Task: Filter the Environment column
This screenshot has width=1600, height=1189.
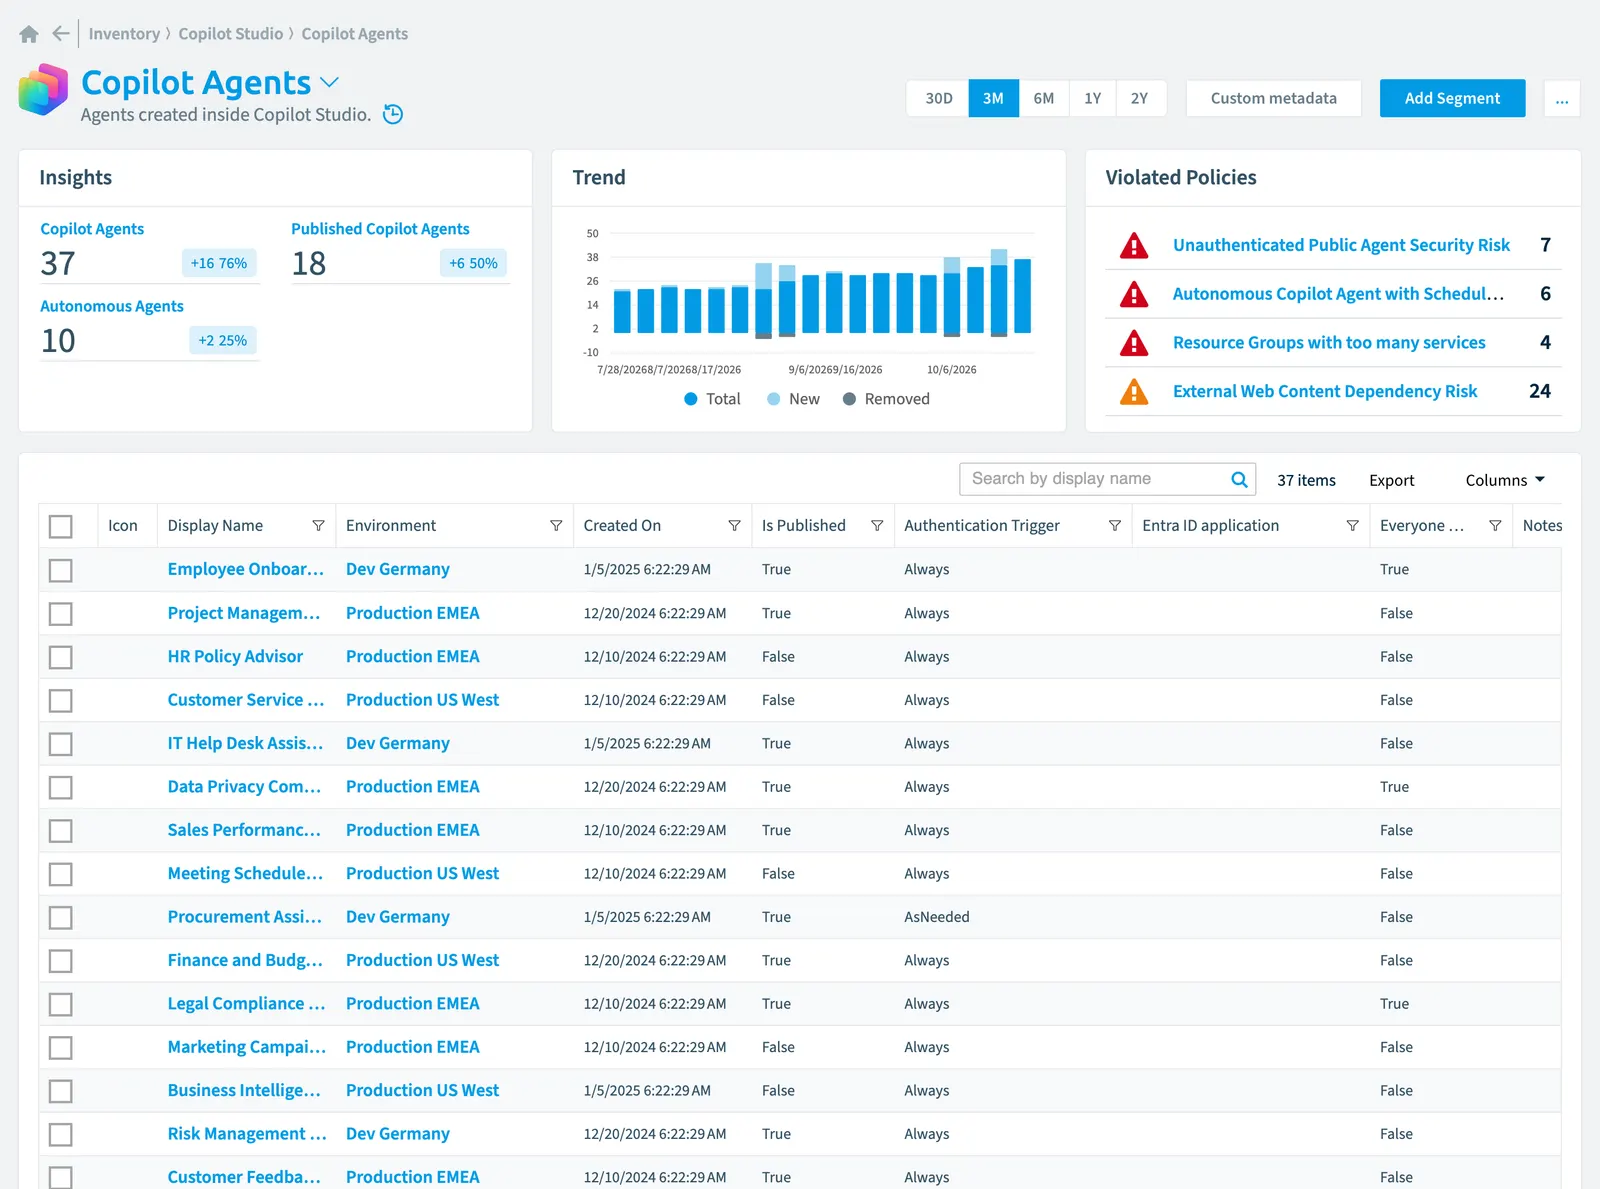Action: [556, 526]
